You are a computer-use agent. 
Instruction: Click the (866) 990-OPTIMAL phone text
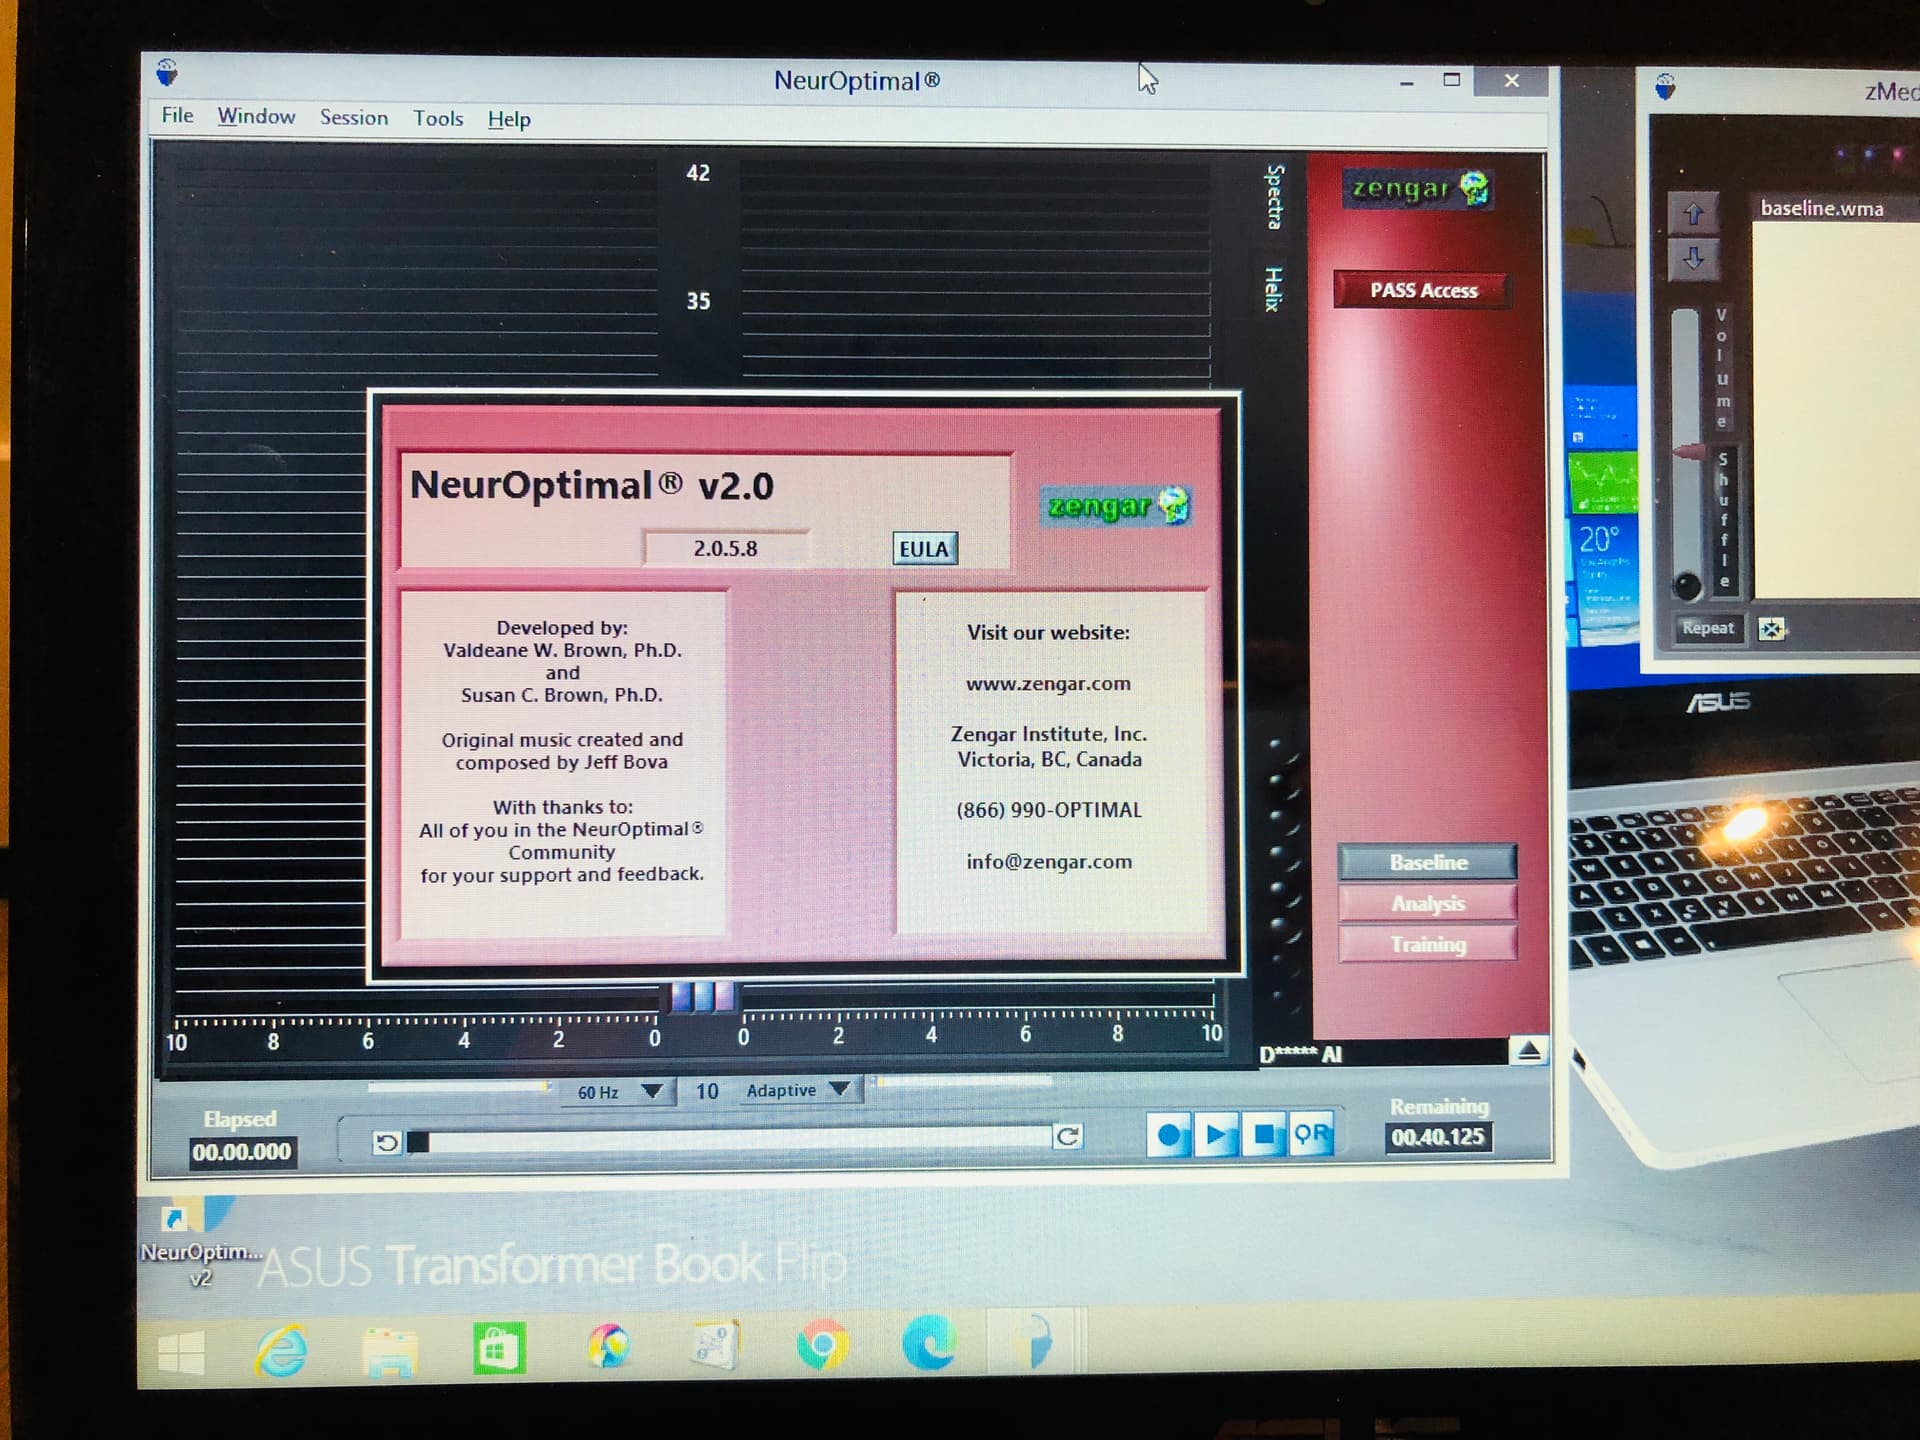pyautogui.click(x=1049, y=810)
